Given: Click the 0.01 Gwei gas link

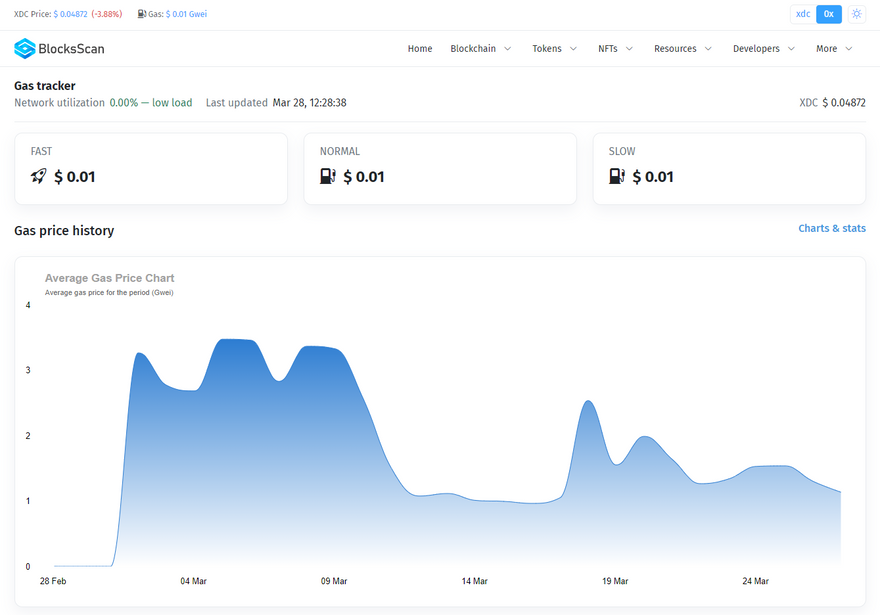Looking at the screenshot, I should [187, 15].
